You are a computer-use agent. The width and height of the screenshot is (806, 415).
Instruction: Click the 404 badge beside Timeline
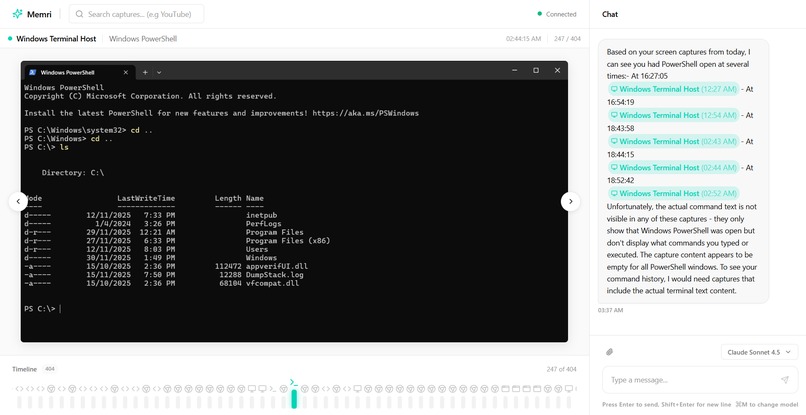point(49,369)
